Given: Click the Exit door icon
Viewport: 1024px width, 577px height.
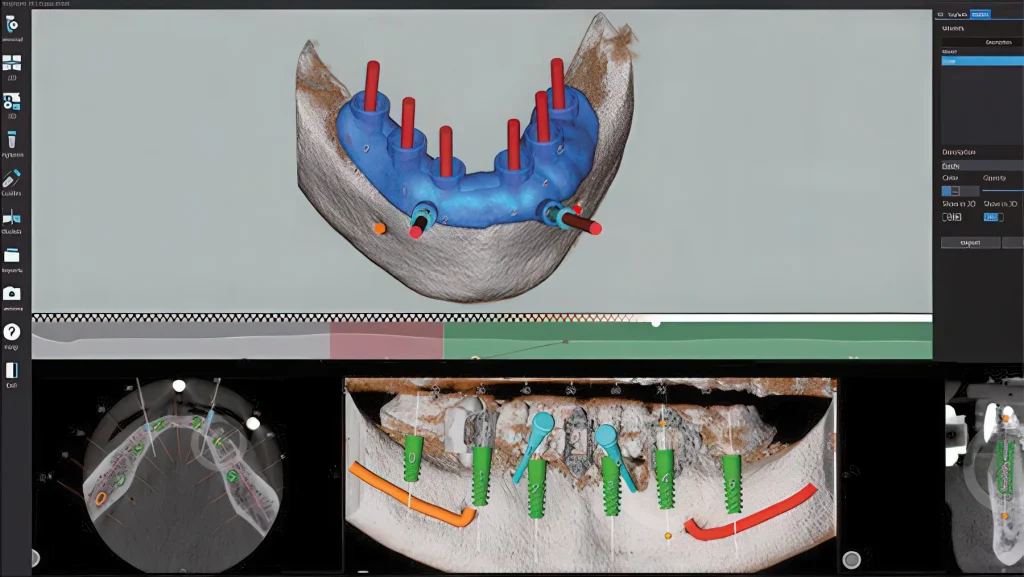Looking at the screenshot, I should pos(12,370).
